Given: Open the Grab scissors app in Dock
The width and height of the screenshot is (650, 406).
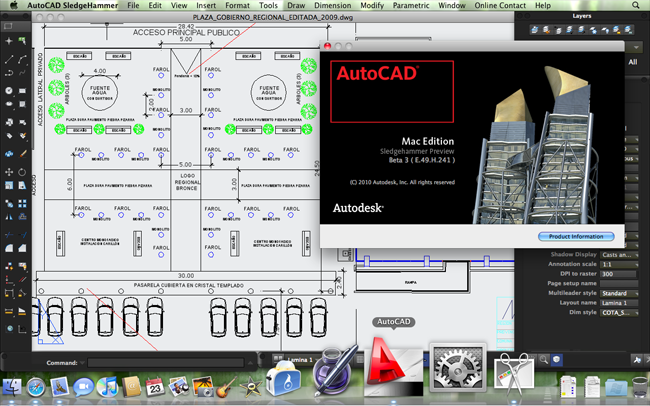Looking at the screenshot, I should click(x=514, y=375).
